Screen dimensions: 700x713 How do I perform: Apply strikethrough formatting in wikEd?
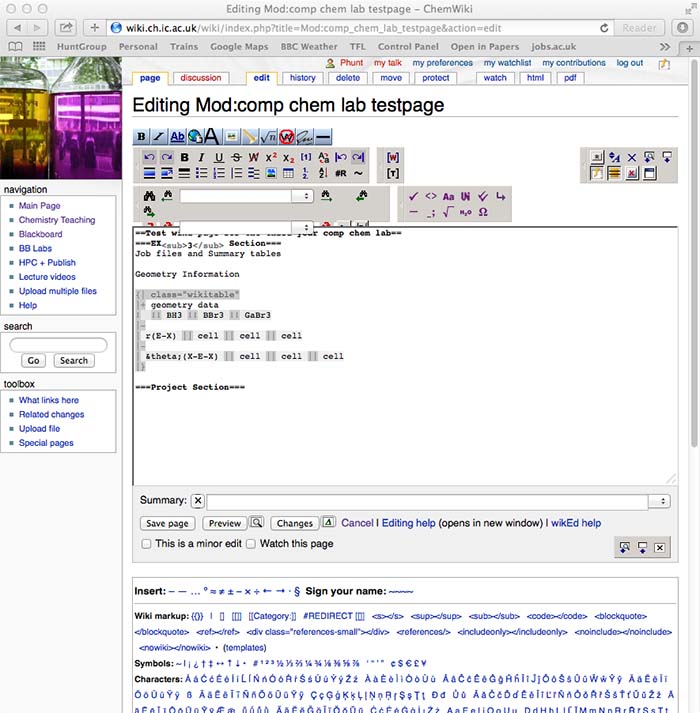pos(236,158)
